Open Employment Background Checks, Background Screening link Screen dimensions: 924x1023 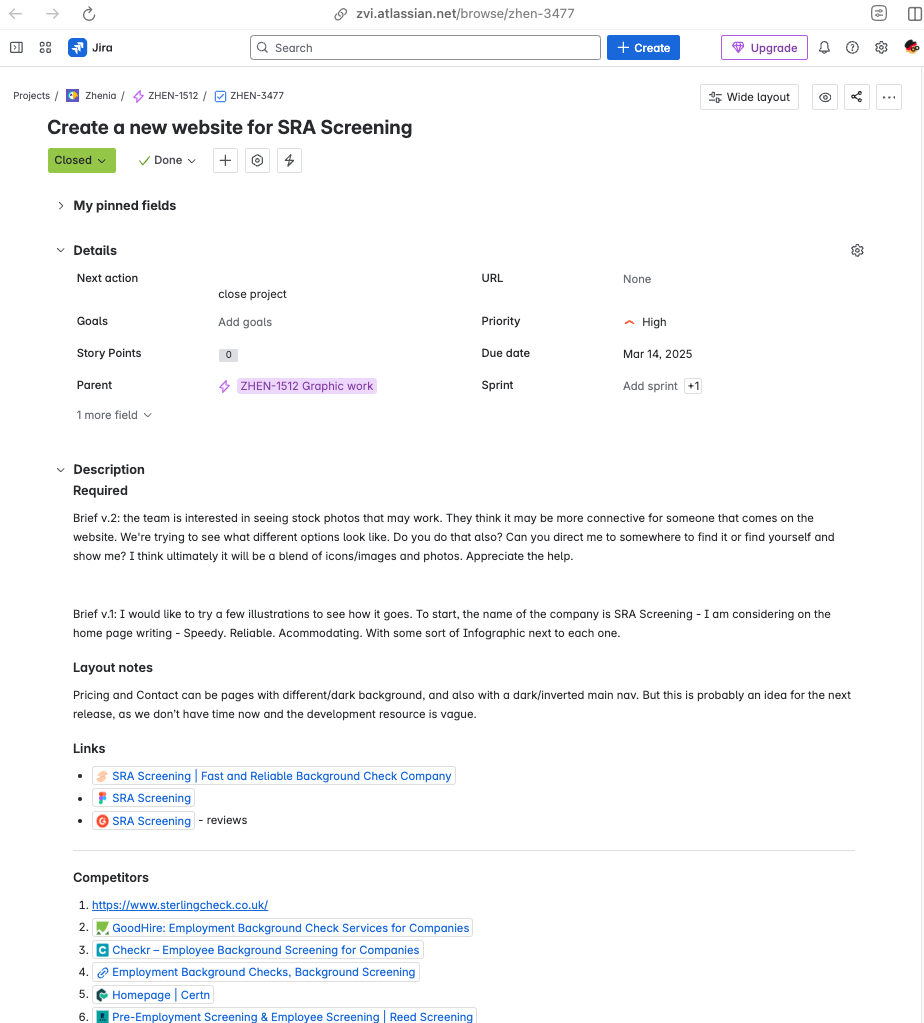tap(256, 973)
